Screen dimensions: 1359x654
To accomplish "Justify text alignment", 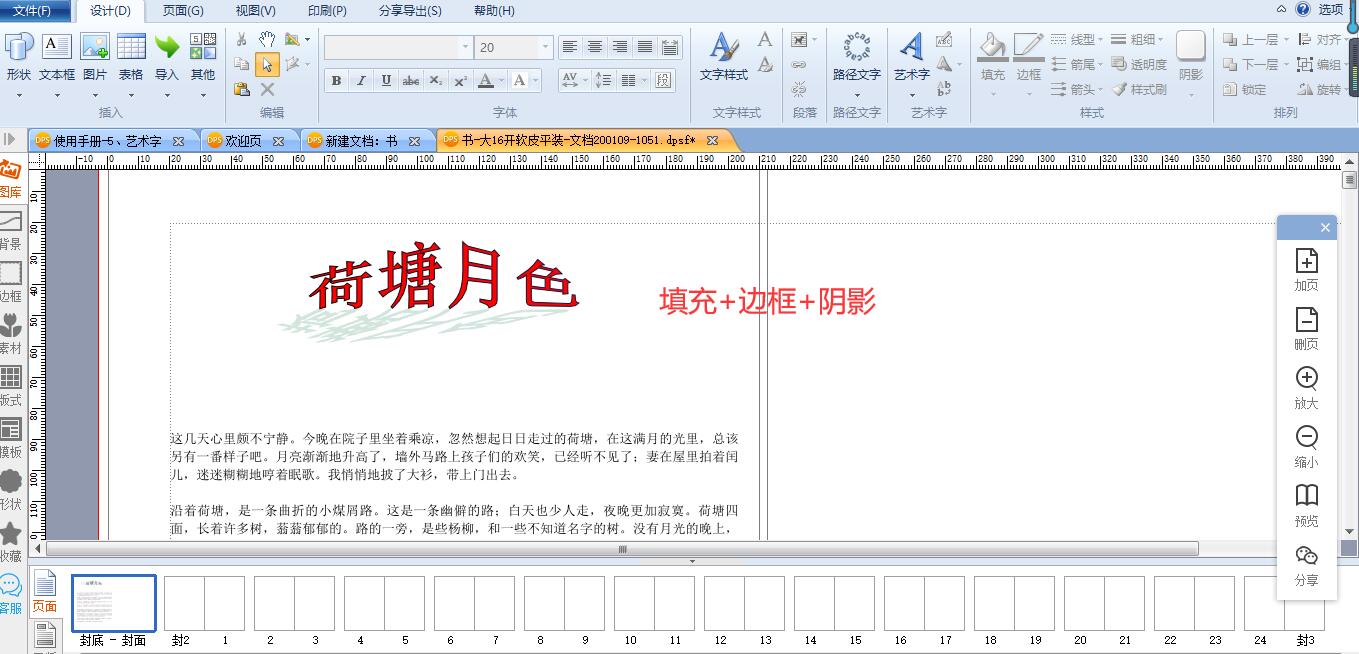I will tap(645, 47).
